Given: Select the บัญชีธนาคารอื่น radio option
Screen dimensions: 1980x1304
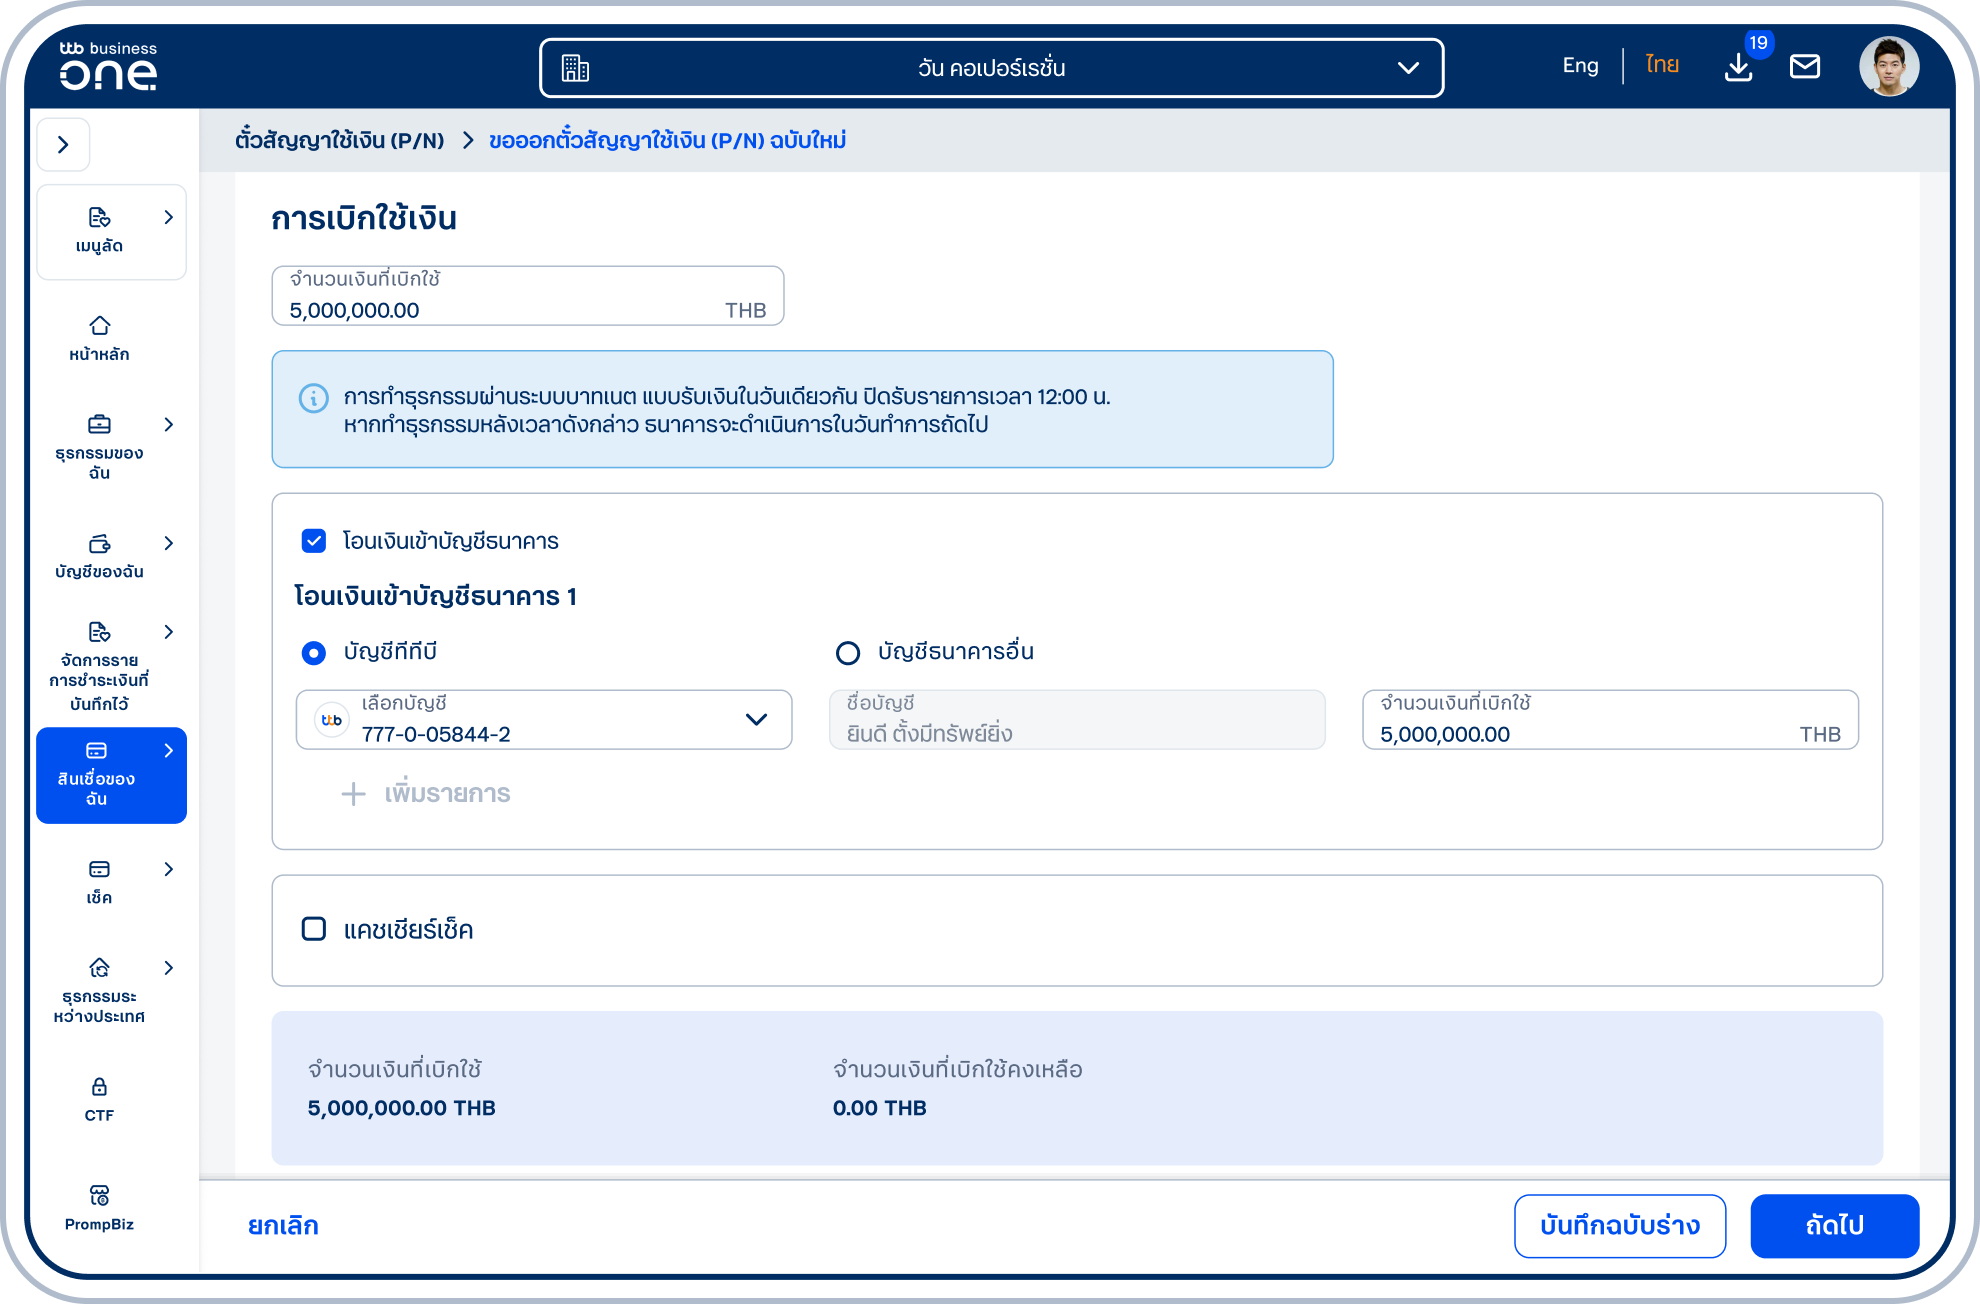Looking at the screenshot, I should [848, 653].
